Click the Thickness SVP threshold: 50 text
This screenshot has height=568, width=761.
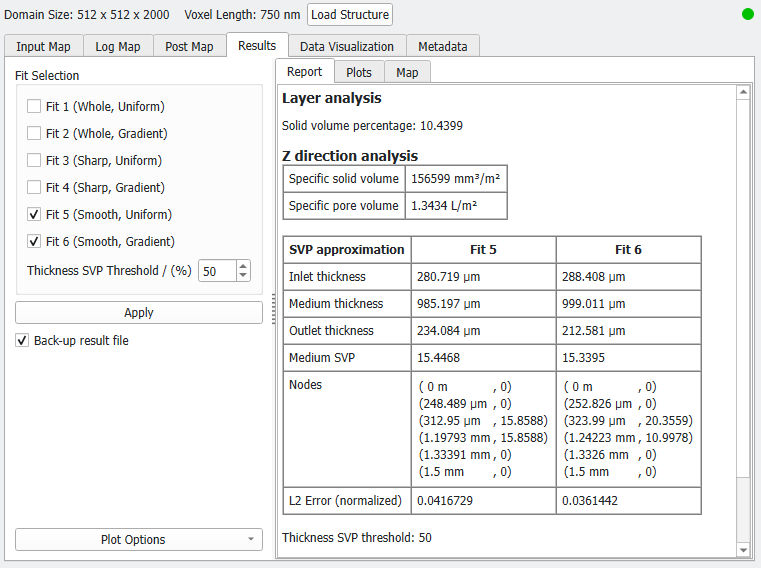(x=357, y=537)
